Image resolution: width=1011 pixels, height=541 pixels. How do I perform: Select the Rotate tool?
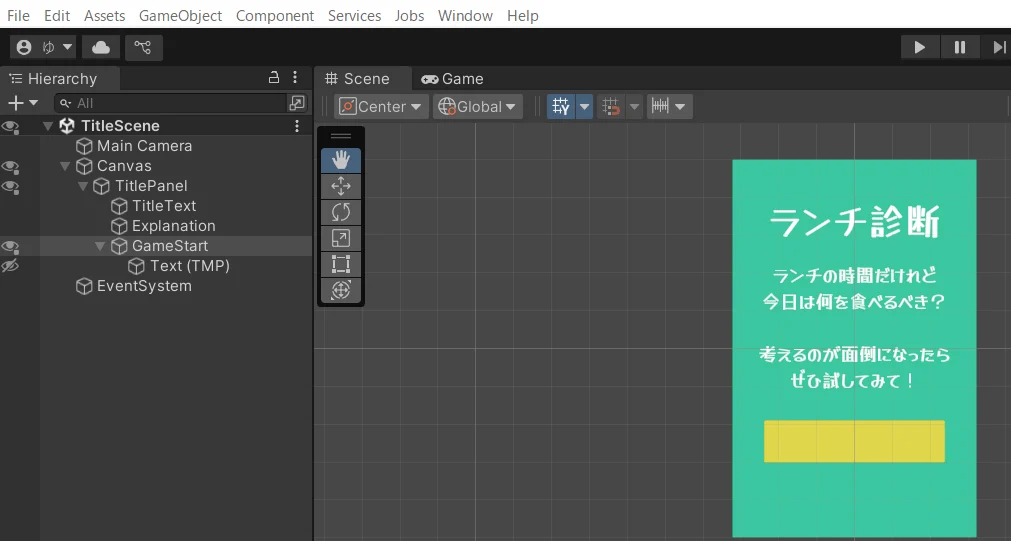[340, 212]
